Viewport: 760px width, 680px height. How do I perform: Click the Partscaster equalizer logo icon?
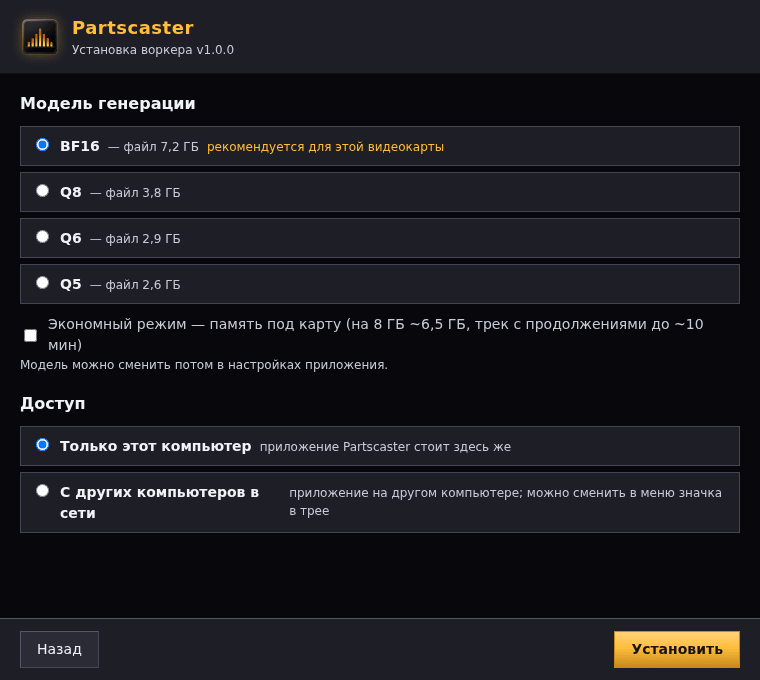click(x=40, y=37)
